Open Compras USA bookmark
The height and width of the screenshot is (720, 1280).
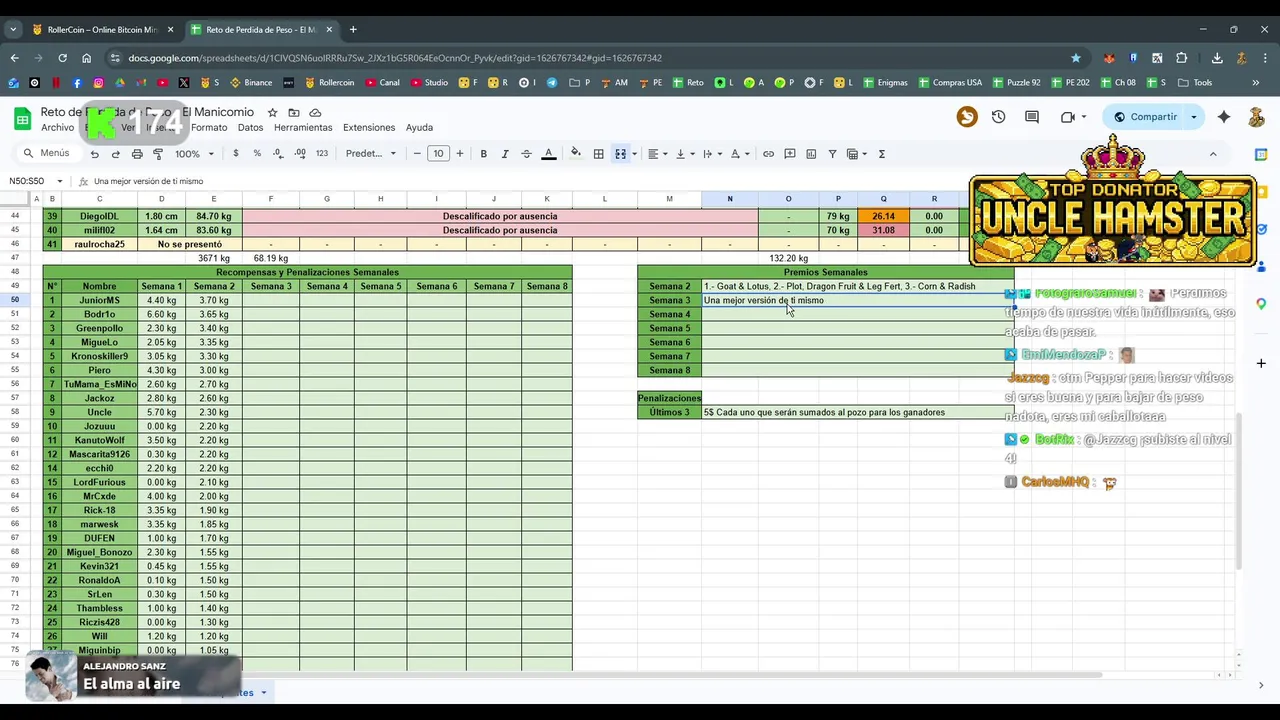950,83
